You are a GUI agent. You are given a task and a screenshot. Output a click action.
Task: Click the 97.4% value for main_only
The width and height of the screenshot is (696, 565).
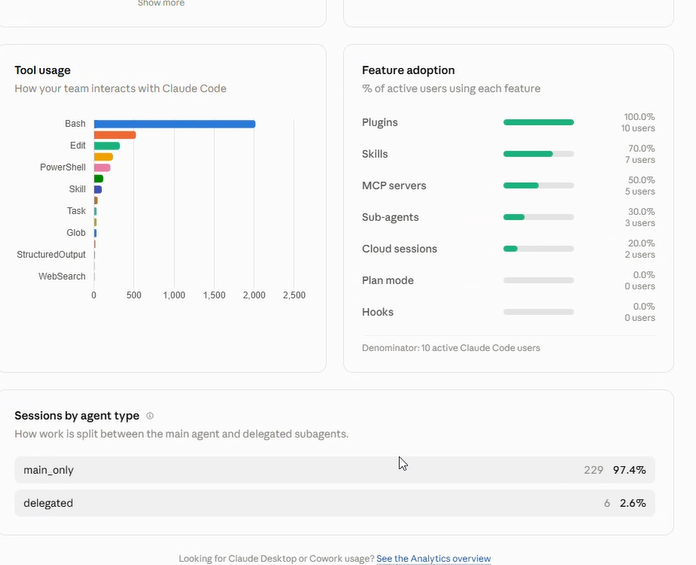(x=629, y=470)
